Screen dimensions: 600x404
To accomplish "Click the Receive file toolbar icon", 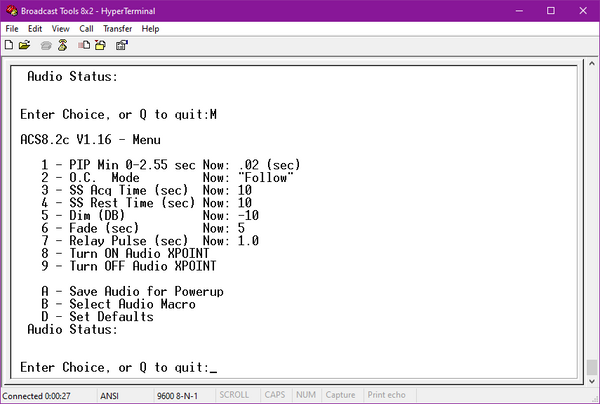I will (101, 45).
